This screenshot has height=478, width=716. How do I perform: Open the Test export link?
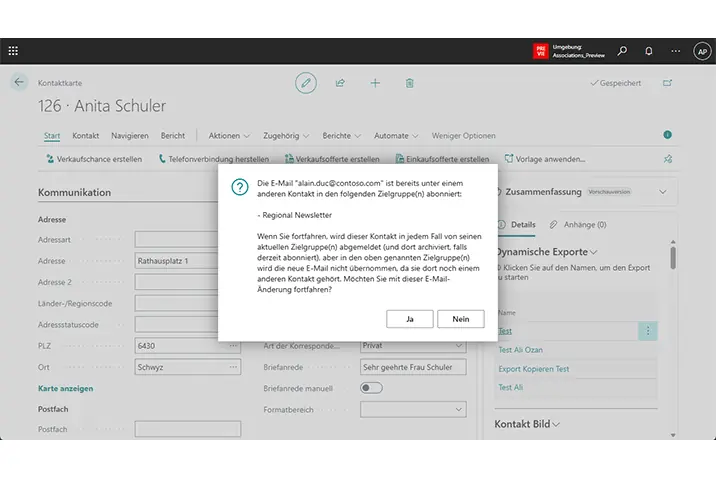click(x=505, y=331)
